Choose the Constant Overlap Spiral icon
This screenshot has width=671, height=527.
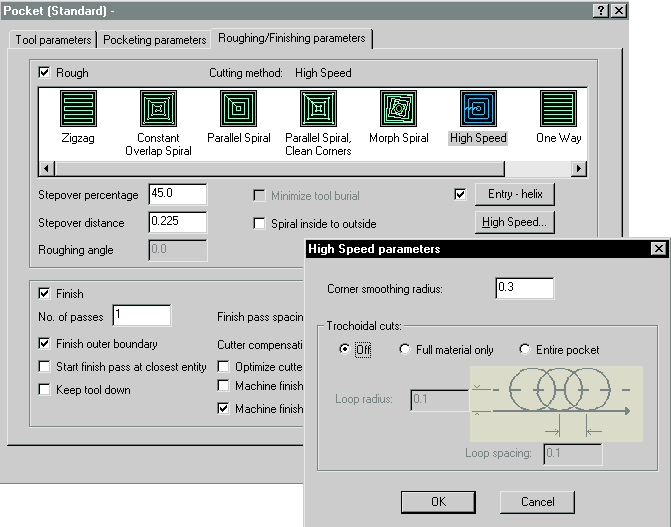[158, 108]
